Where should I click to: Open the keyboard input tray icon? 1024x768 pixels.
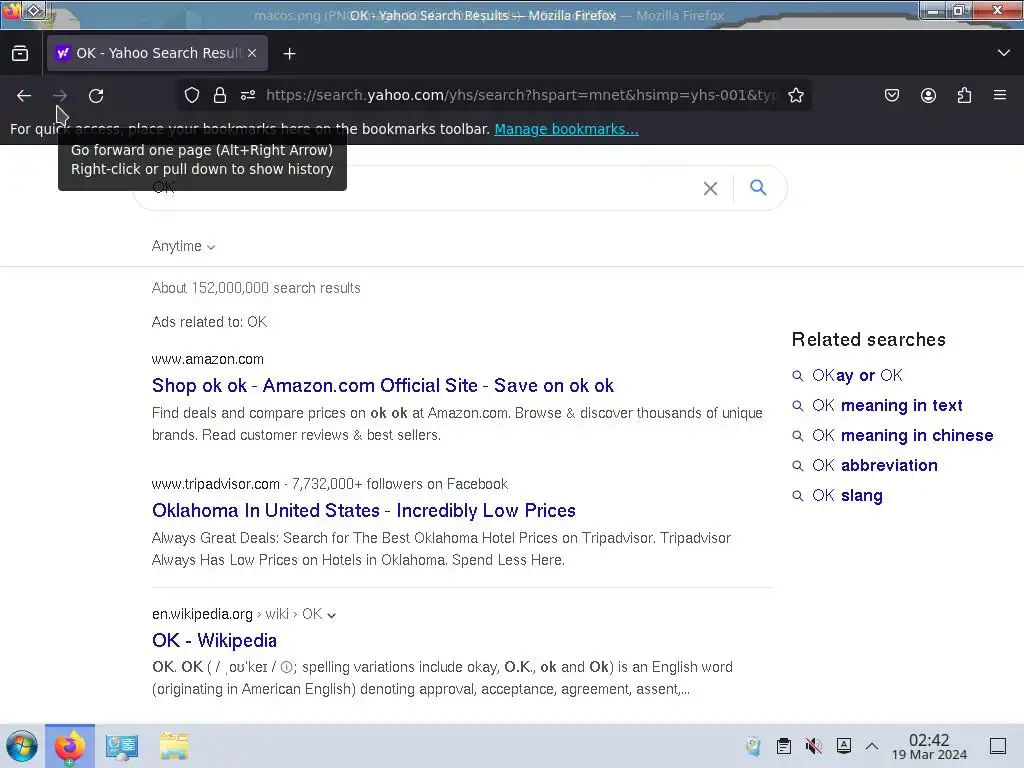tap(844, 746)
